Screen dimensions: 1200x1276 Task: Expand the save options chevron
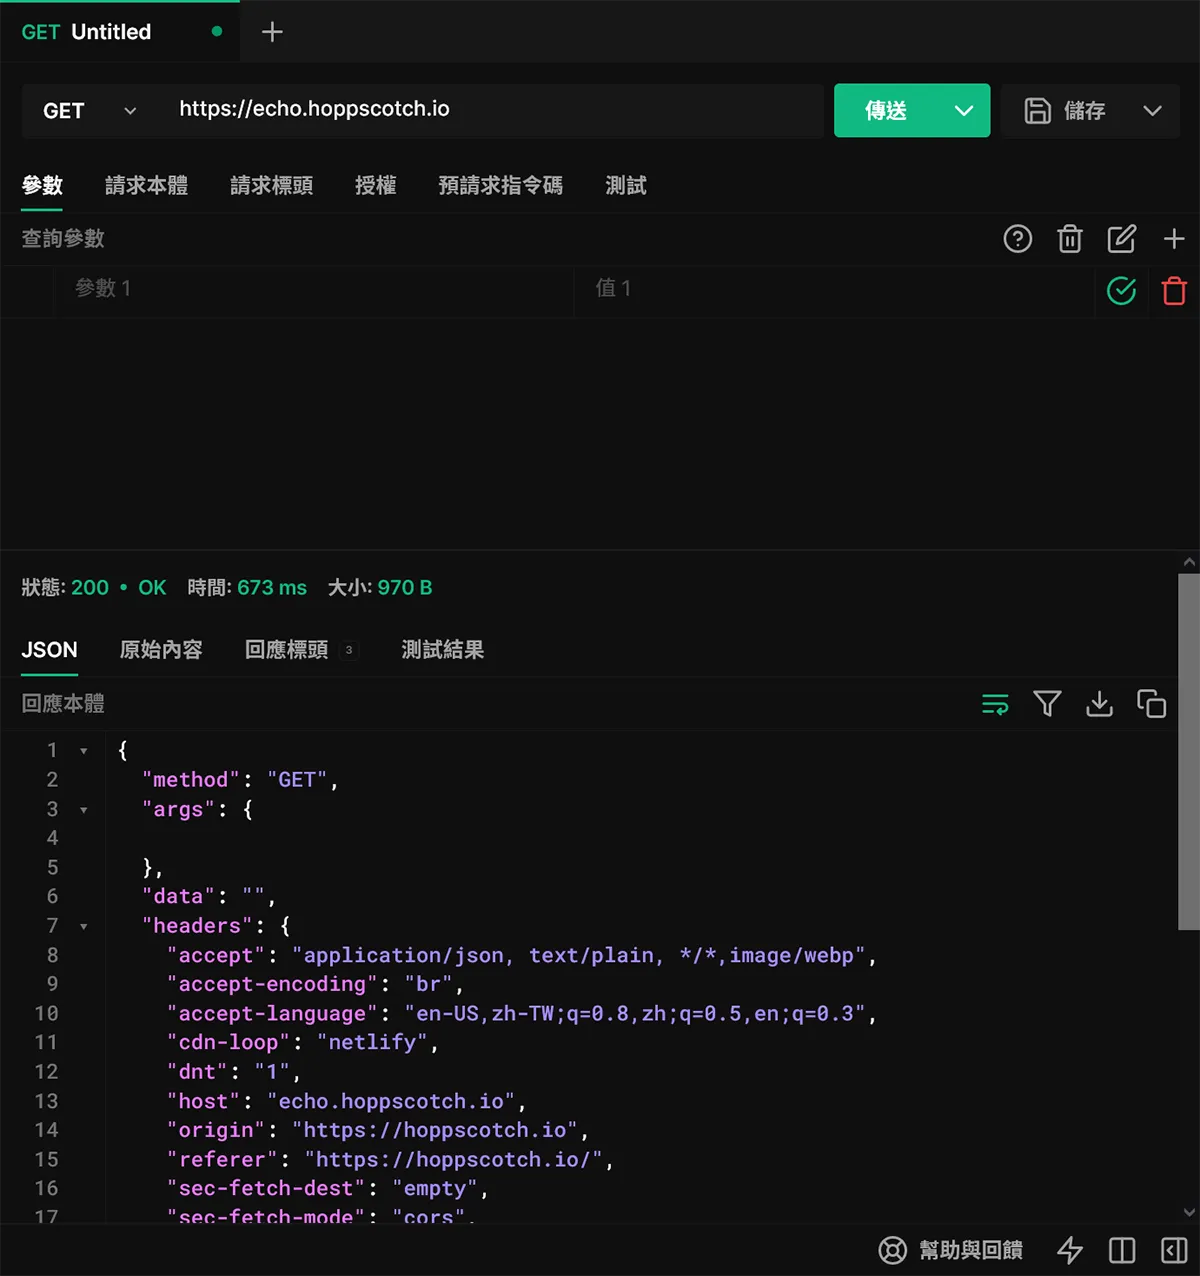(1152, 111)
